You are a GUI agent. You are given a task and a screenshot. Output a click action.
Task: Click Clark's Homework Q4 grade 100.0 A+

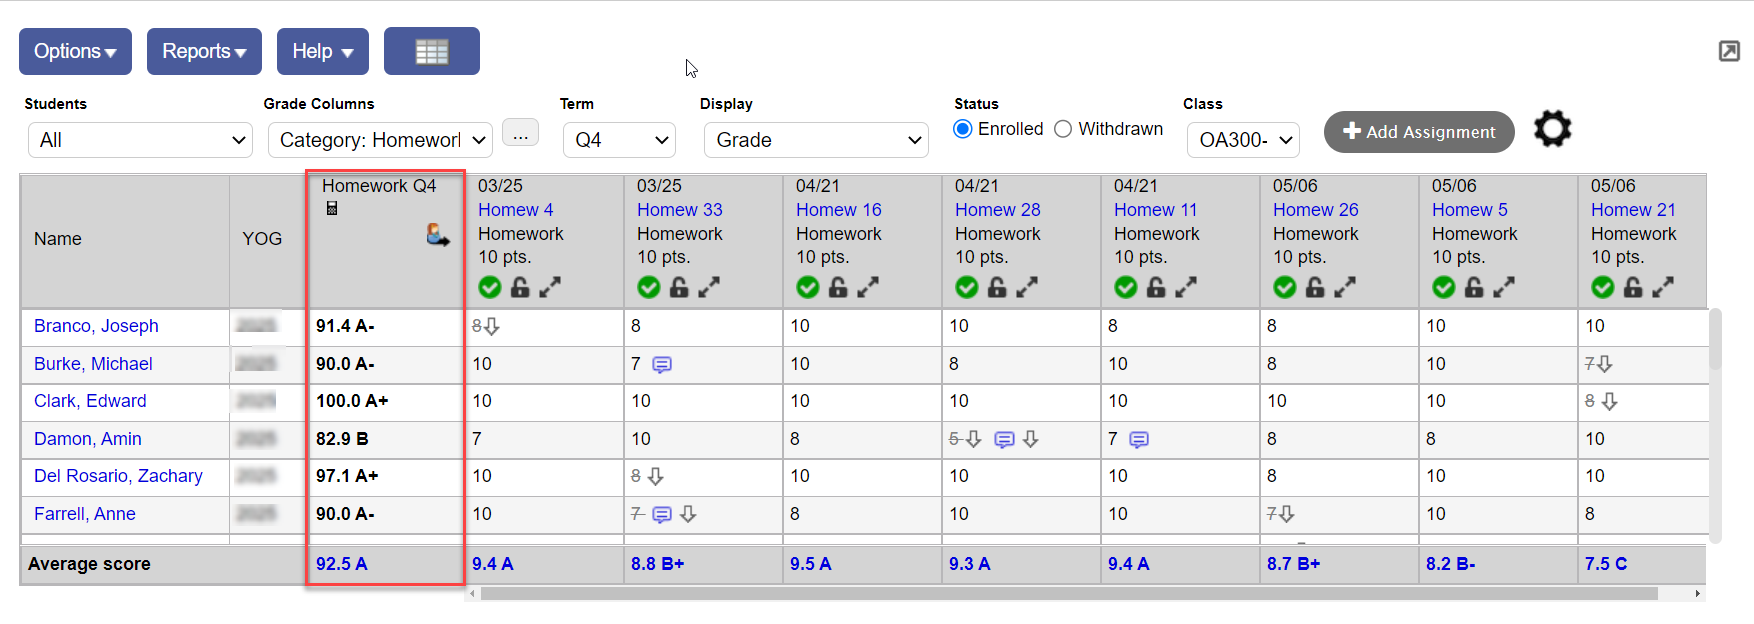coord(352,401)
